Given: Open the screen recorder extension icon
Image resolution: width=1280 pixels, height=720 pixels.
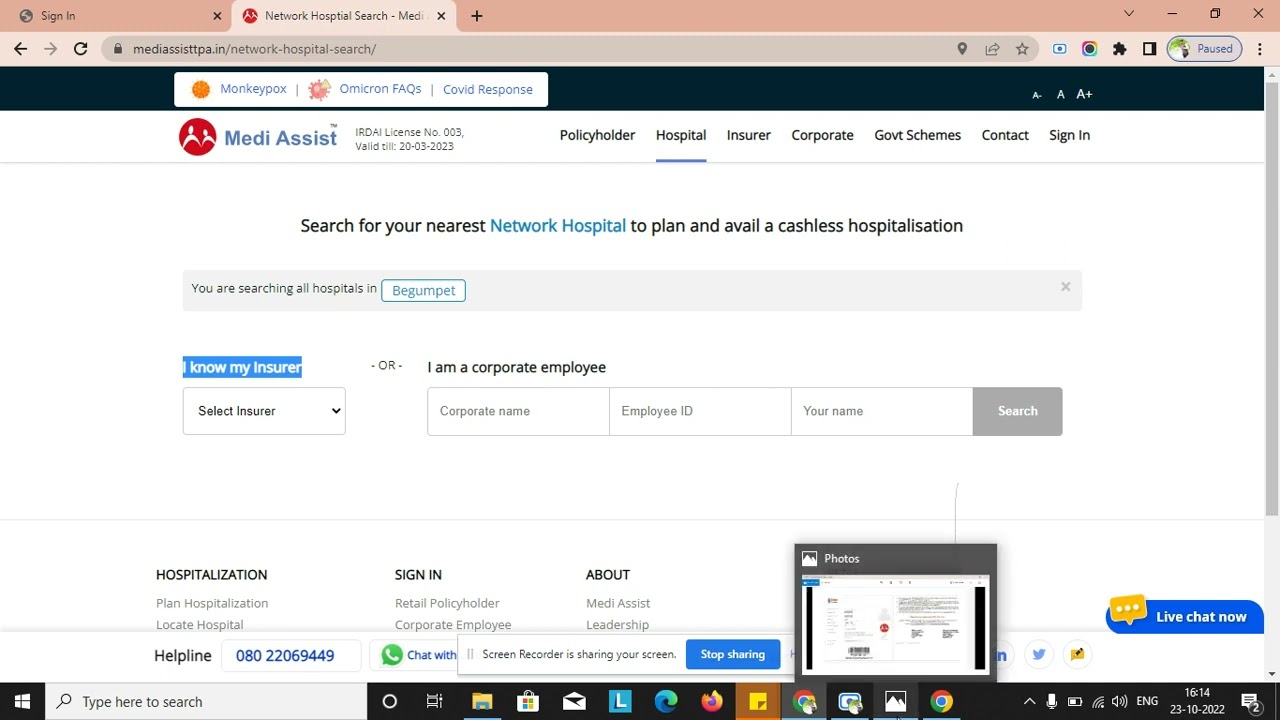Looking at the screenshot, I should [x=1060, y=49].
